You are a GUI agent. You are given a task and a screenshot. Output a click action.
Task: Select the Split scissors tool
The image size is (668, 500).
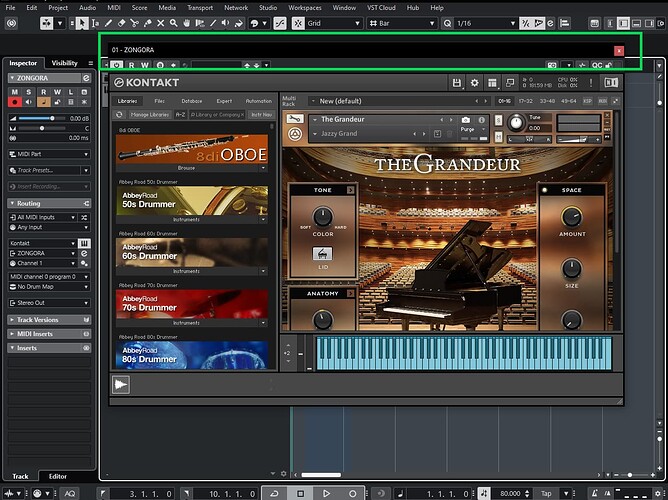[135, 23]
